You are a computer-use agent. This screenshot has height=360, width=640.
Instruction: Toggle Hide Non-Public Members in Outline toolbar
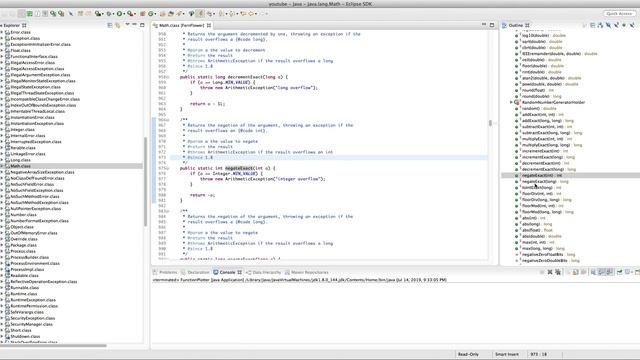[x=624, y=25]
